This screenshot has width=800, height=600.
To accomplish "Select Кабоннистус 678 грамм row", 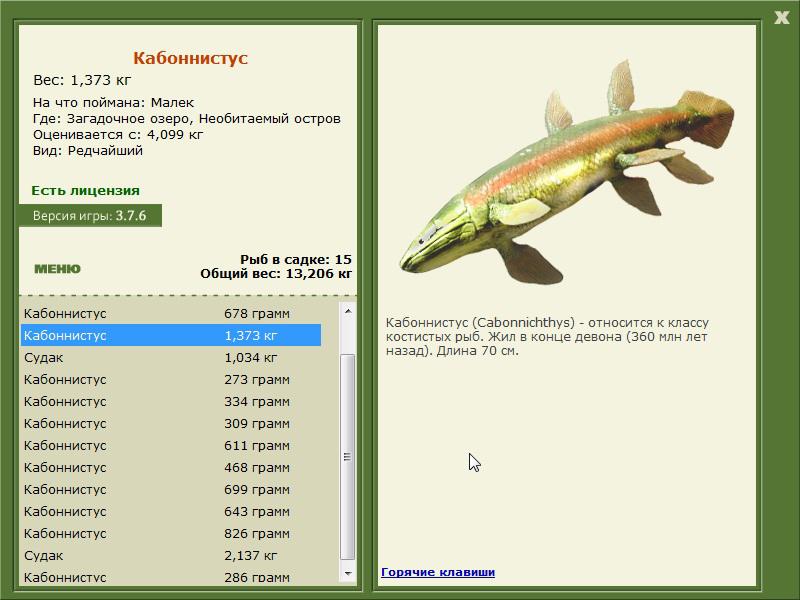I will 171,313.
